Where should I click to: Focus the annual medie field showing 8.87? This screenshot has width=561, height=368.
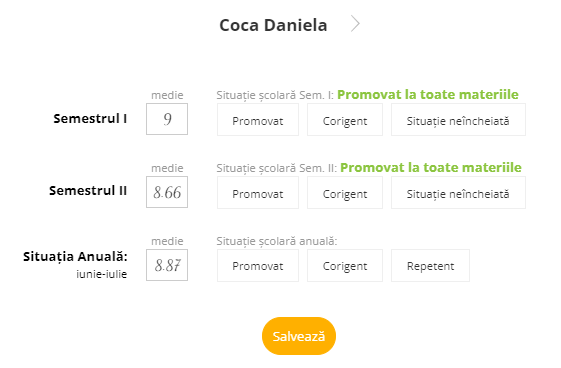(167, 265)
